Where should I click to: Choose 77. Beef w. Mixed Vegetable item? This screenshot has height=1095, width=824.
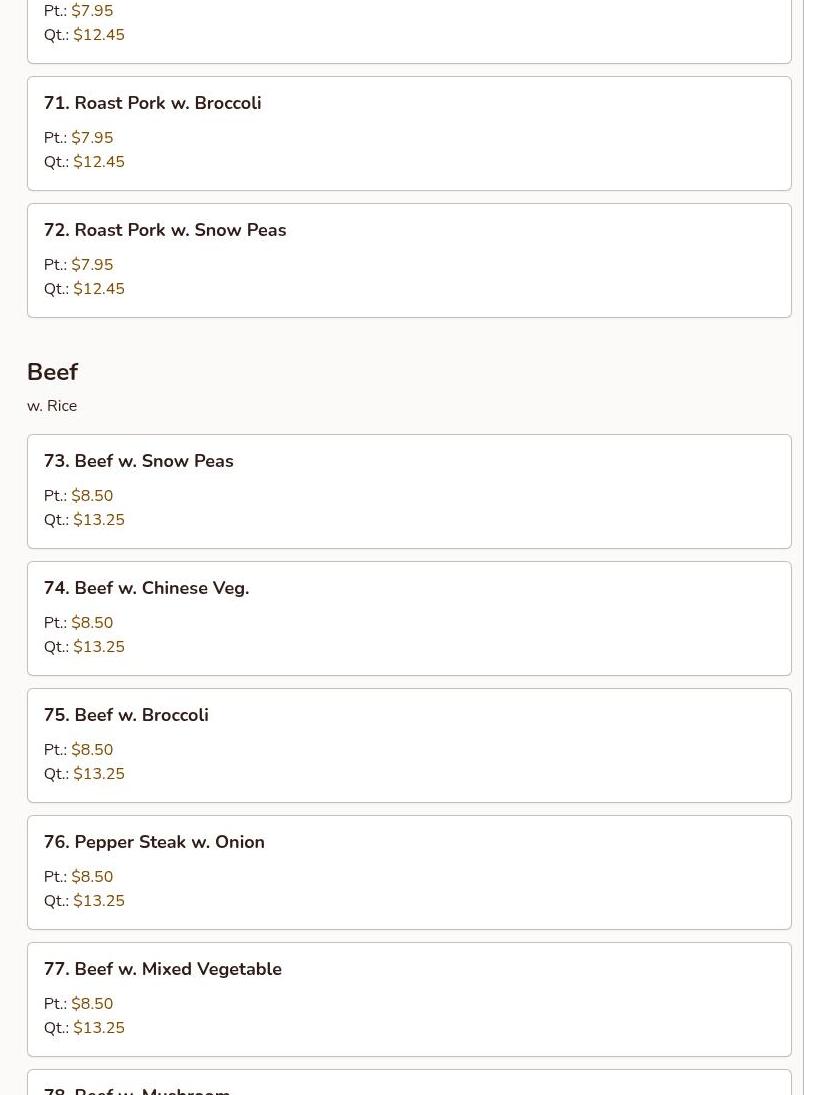point(409,1000)
